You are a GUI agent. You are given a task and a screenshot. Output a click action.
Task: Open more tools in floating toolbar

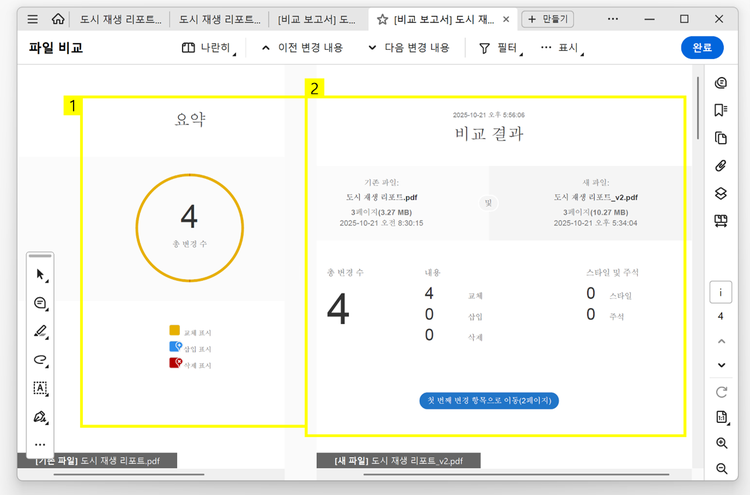[40, 445]
